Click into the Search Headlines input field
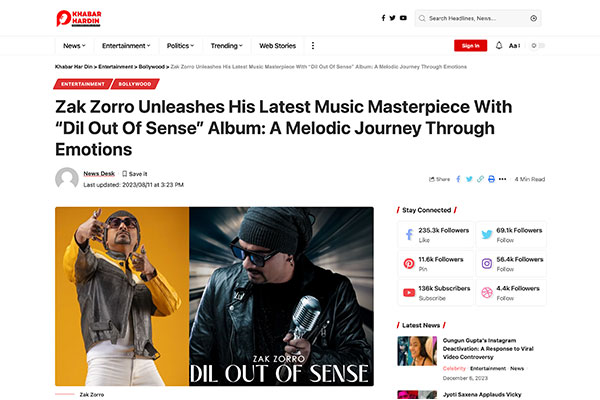 (476, 18)
